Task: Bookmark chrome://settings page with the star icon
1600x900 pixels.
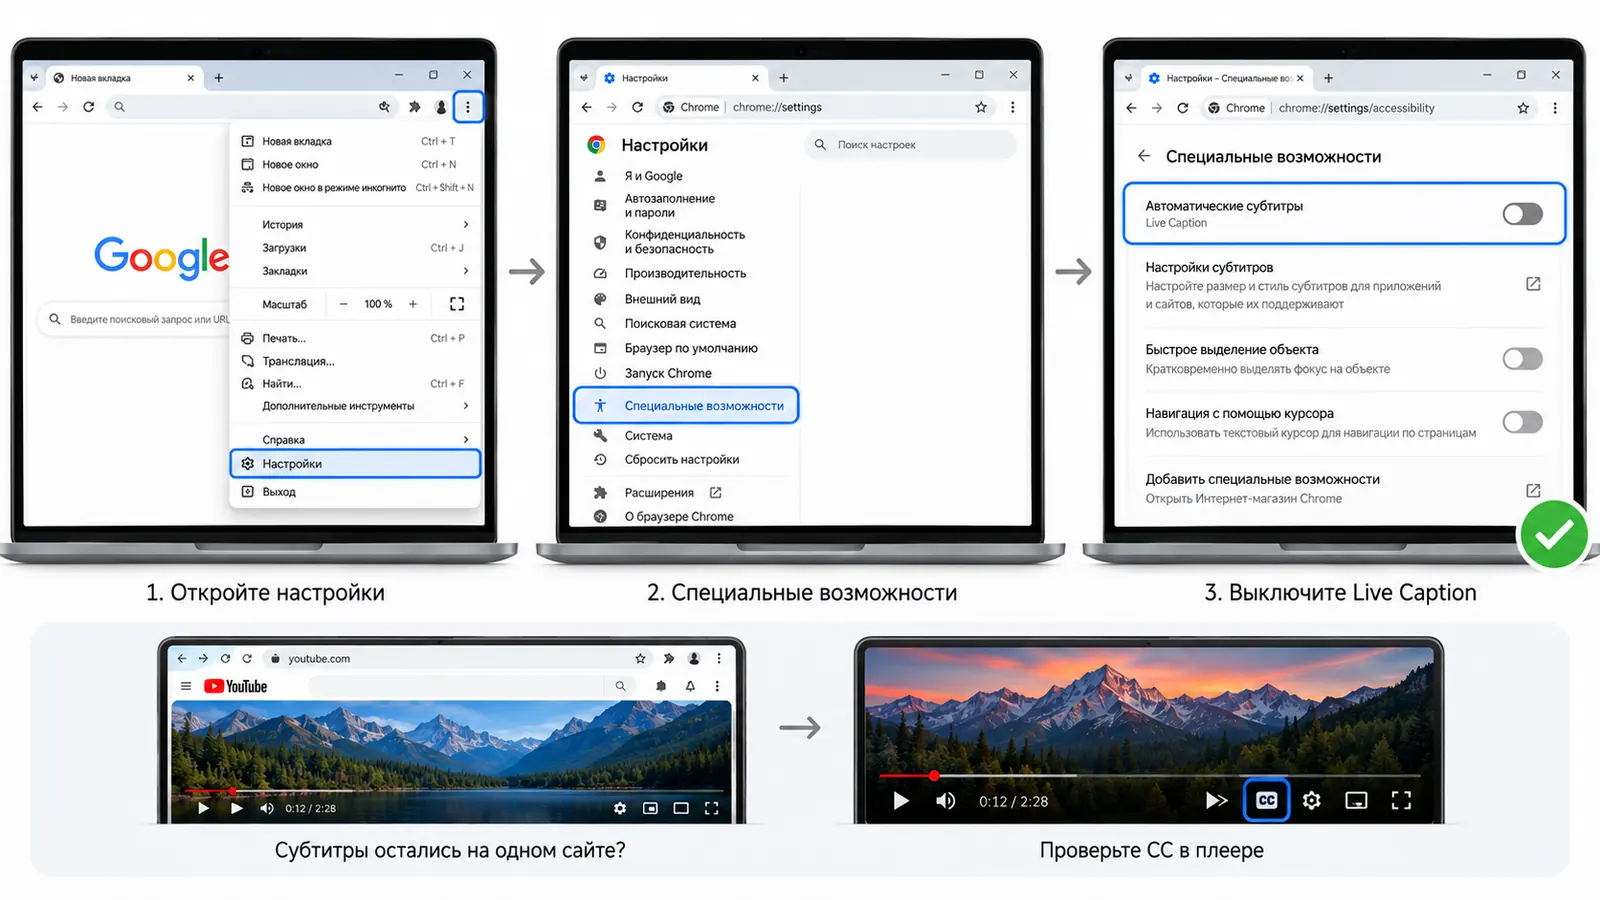Action: click(x=981, y=107)
